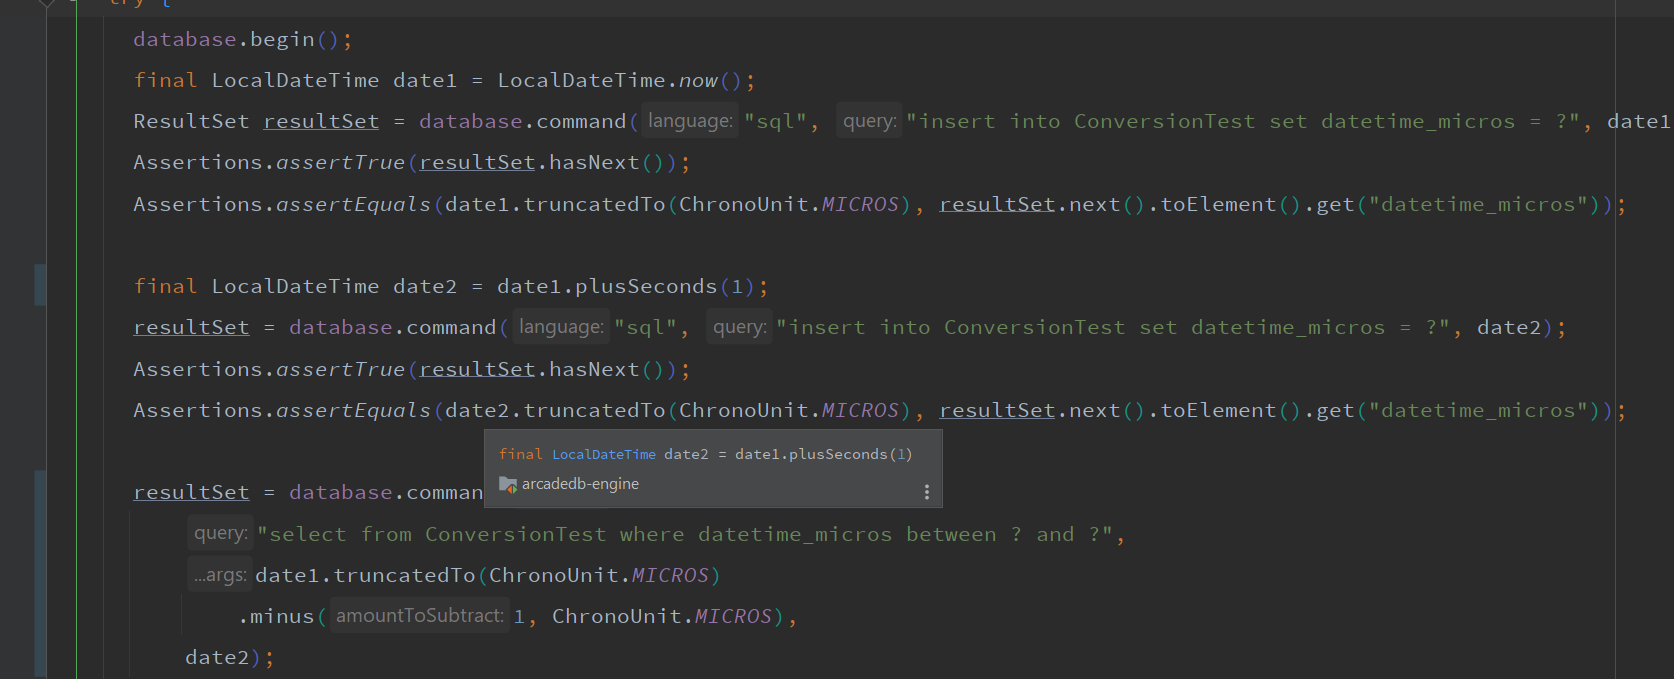Click the arcadedb-engine module name in popup
This screenshot has height=679, width=1674.
point(580,484)
